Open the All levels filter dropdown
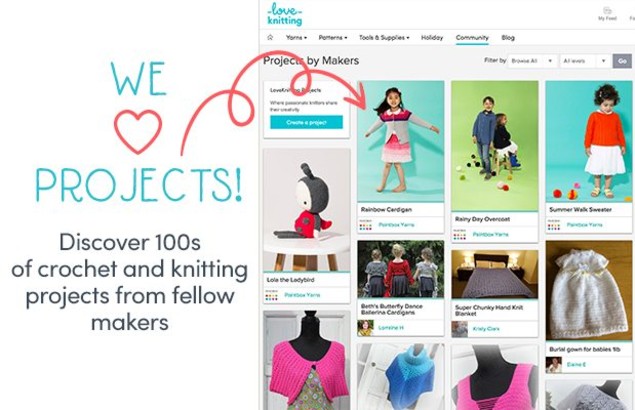 [x=585, y=61]
